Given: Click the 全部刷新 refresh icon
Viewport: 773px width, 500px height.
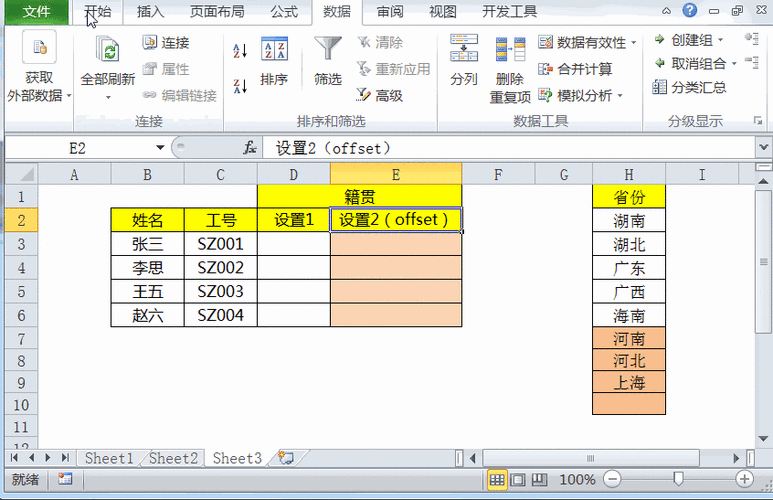Looking at the screenshot, I should tap(107, 48).
